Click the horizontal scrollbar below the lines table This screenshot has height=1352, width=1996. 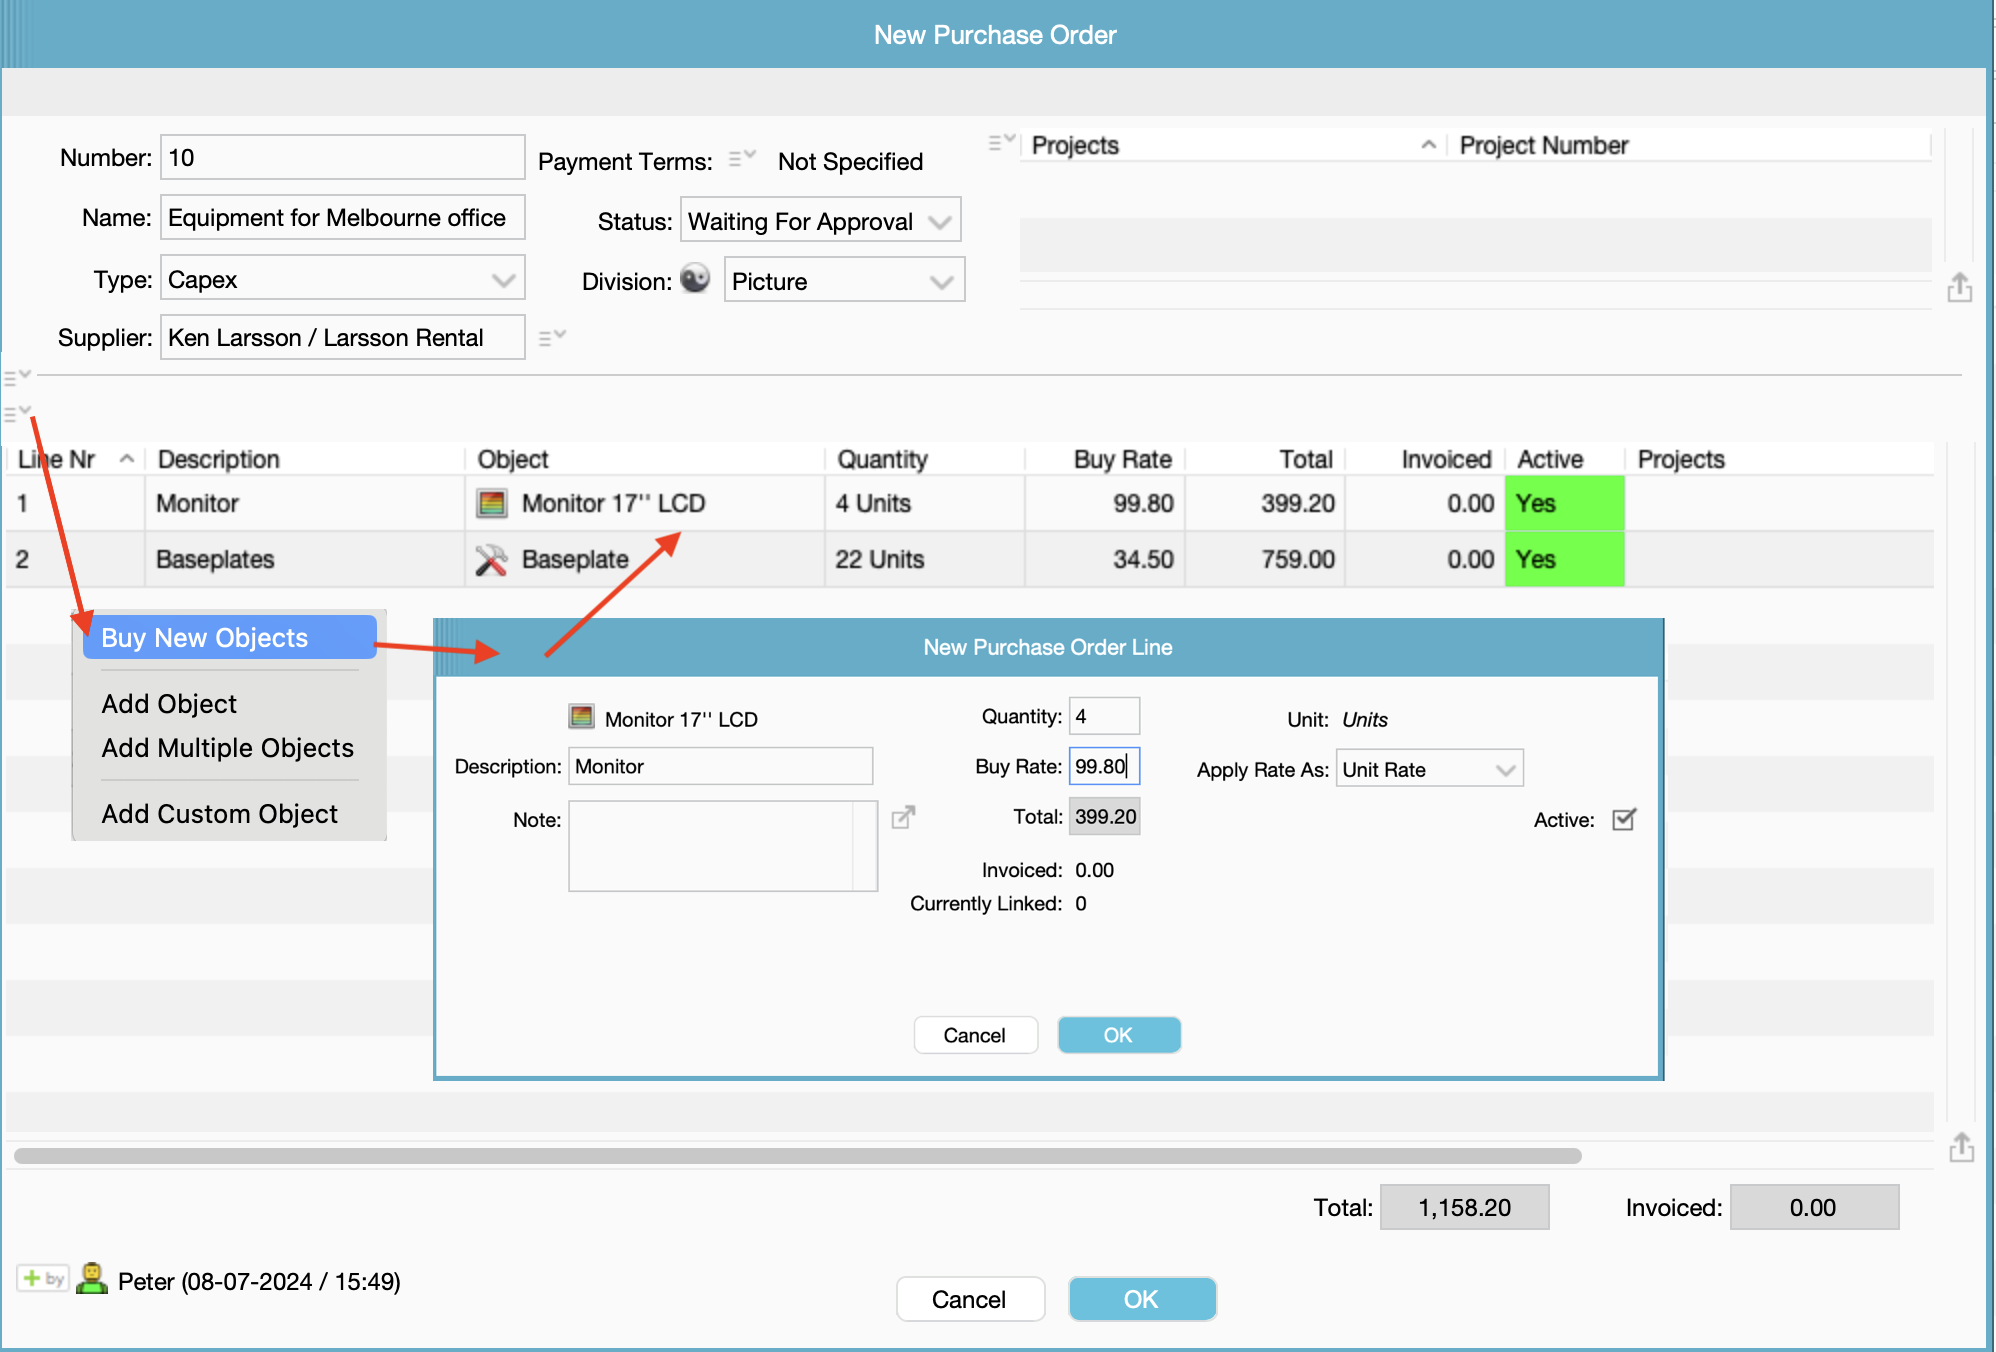(797, 1156)
